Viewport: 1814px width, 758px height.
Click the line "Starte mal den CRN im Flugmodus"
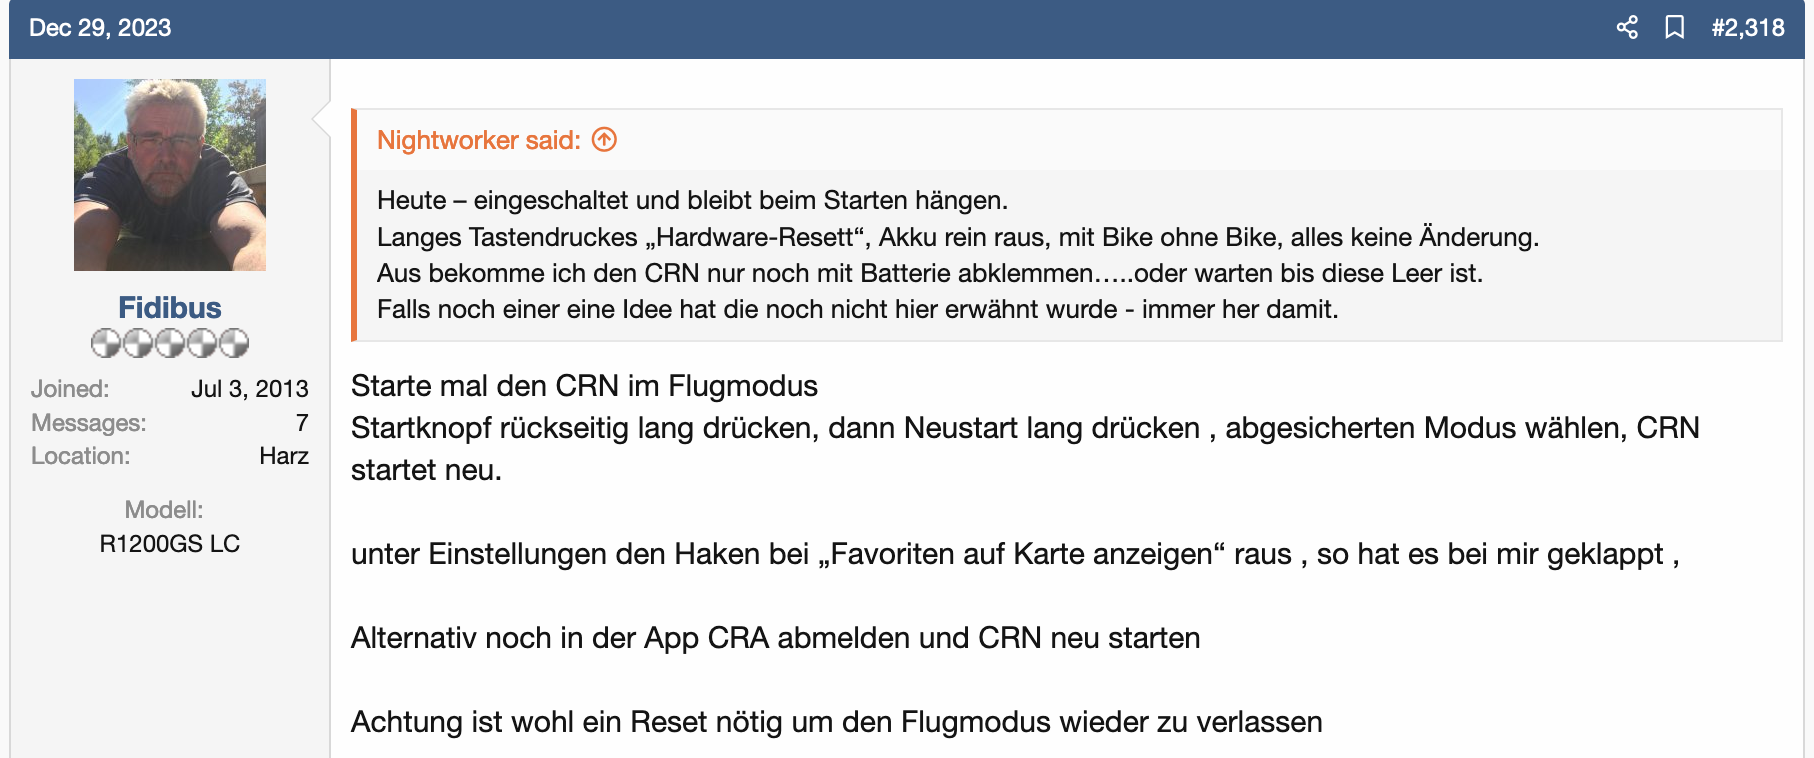584,386
